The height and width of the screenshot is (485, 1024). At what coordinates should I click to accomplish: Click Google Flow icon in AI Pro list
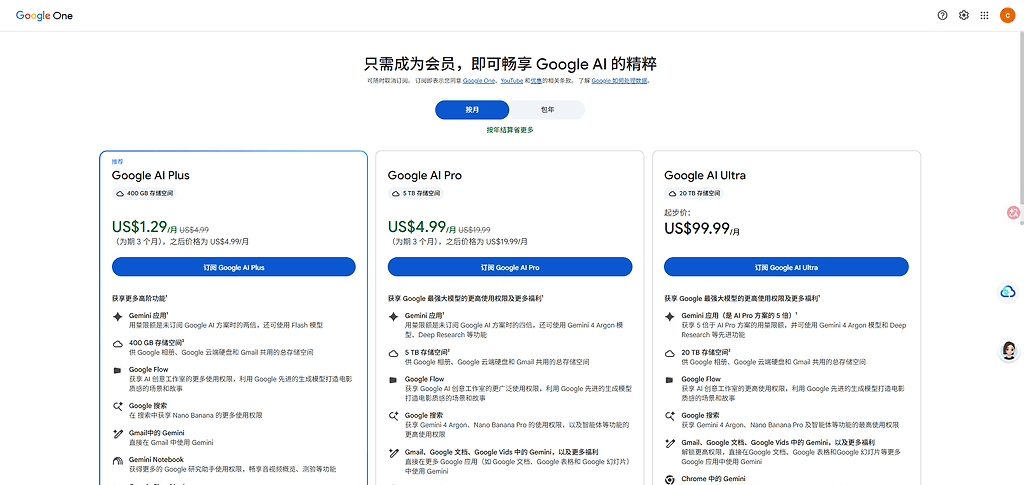point(394,380)
